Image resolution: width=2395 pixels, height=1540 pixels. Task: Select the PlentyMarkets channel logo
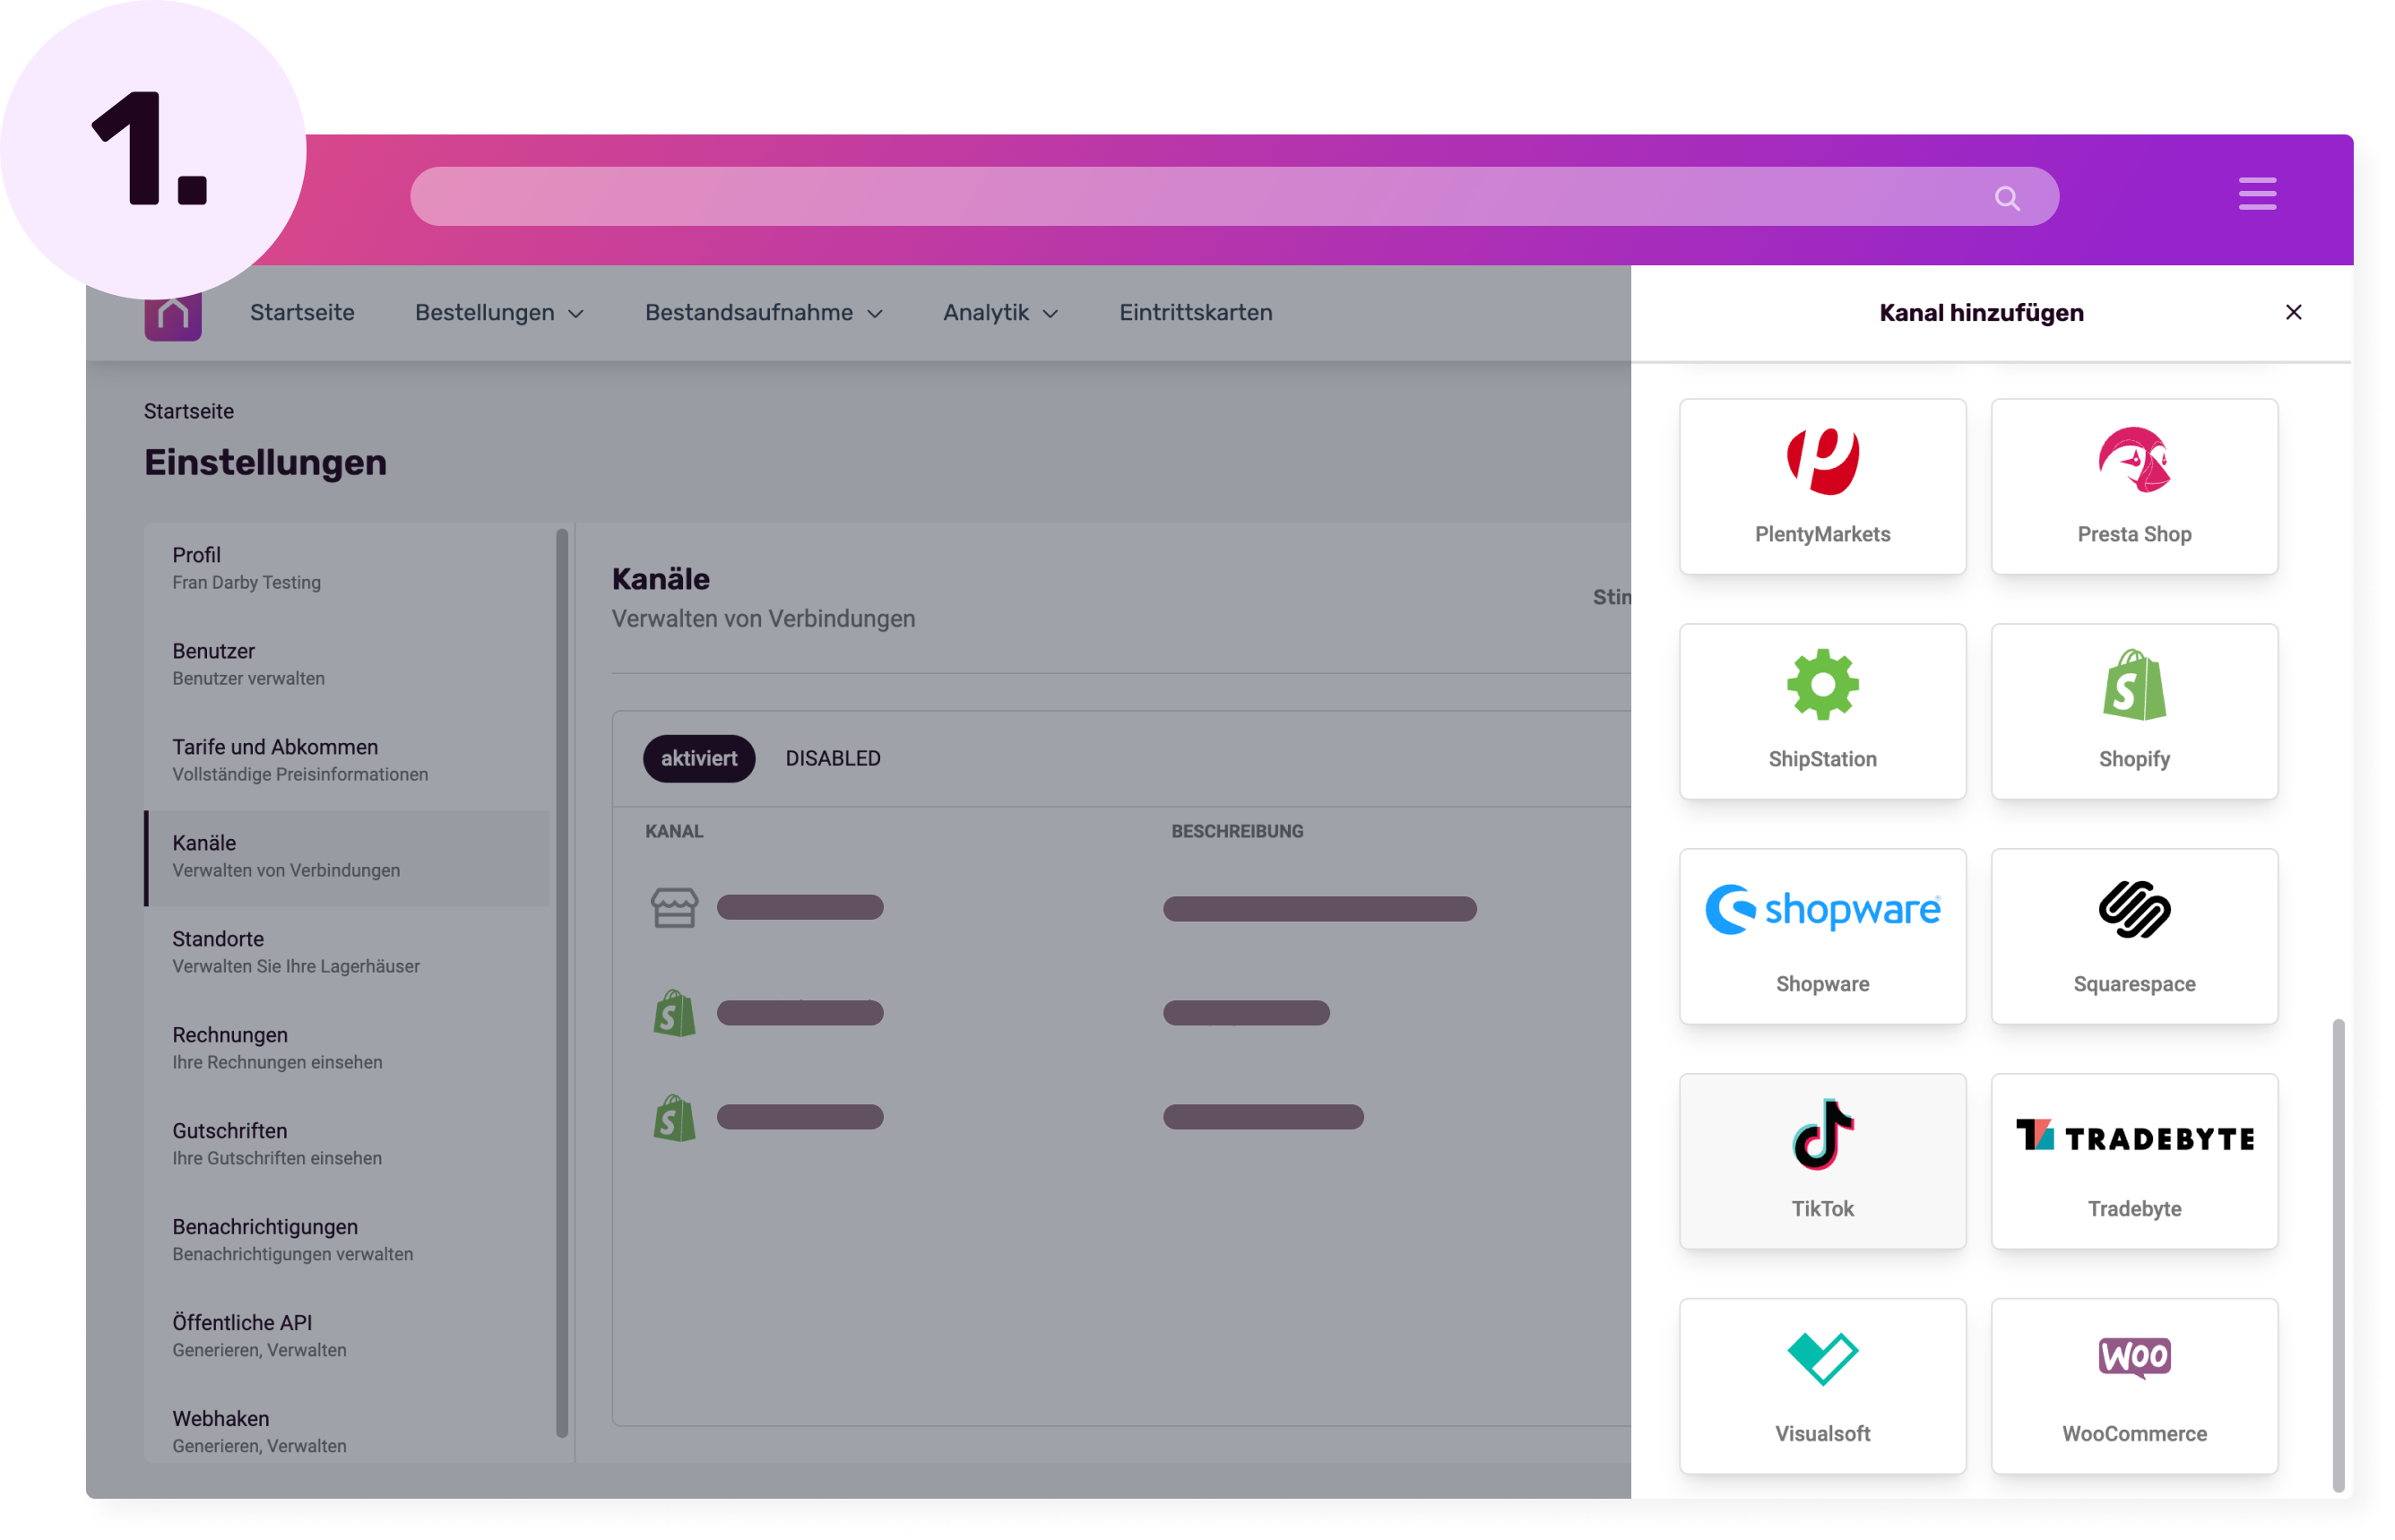[1822, 461]
